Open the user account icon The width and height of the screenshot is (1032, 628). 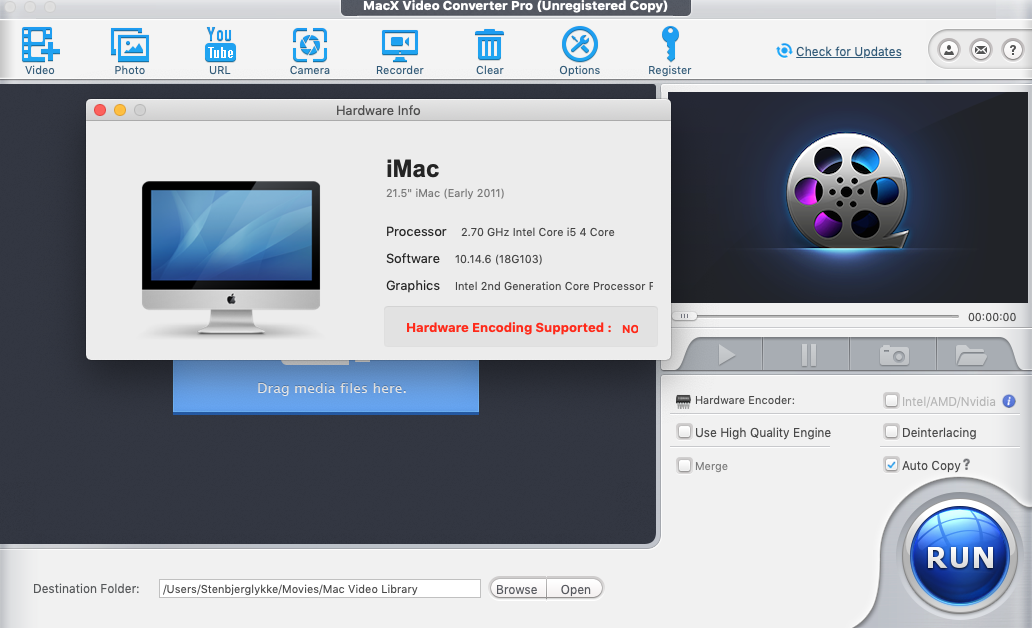948,50
